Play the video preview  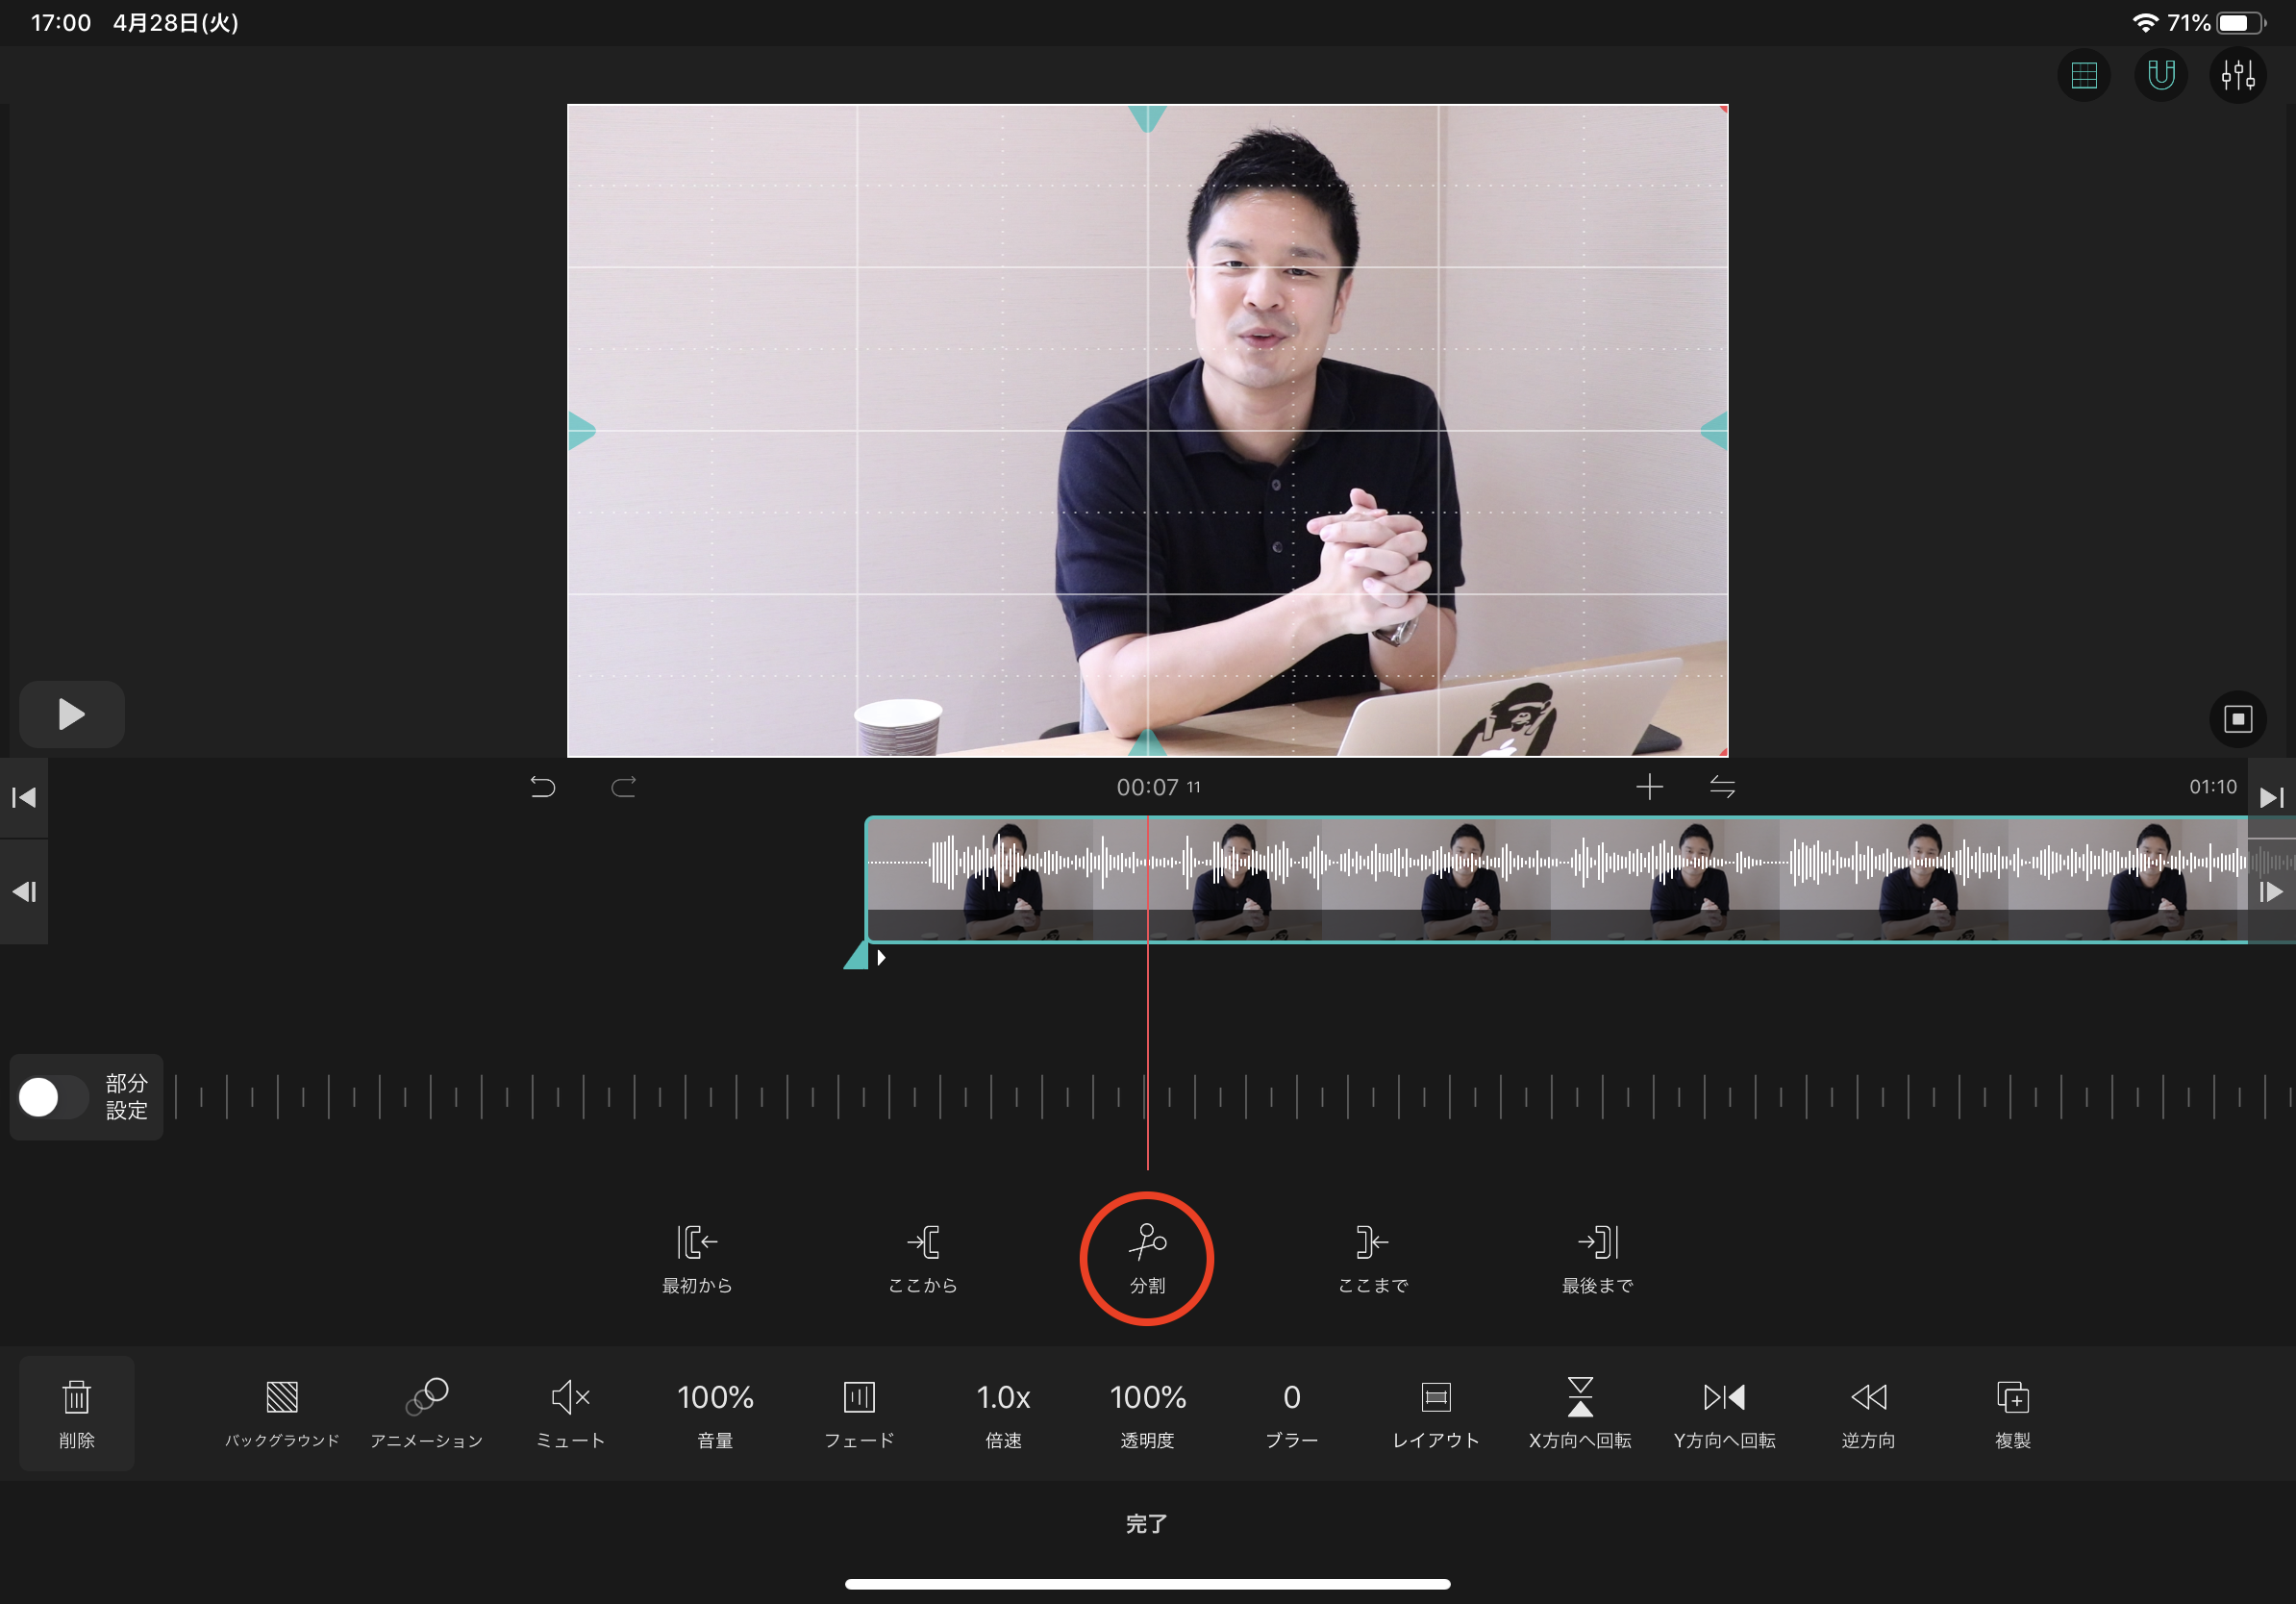tap(72, 714)
